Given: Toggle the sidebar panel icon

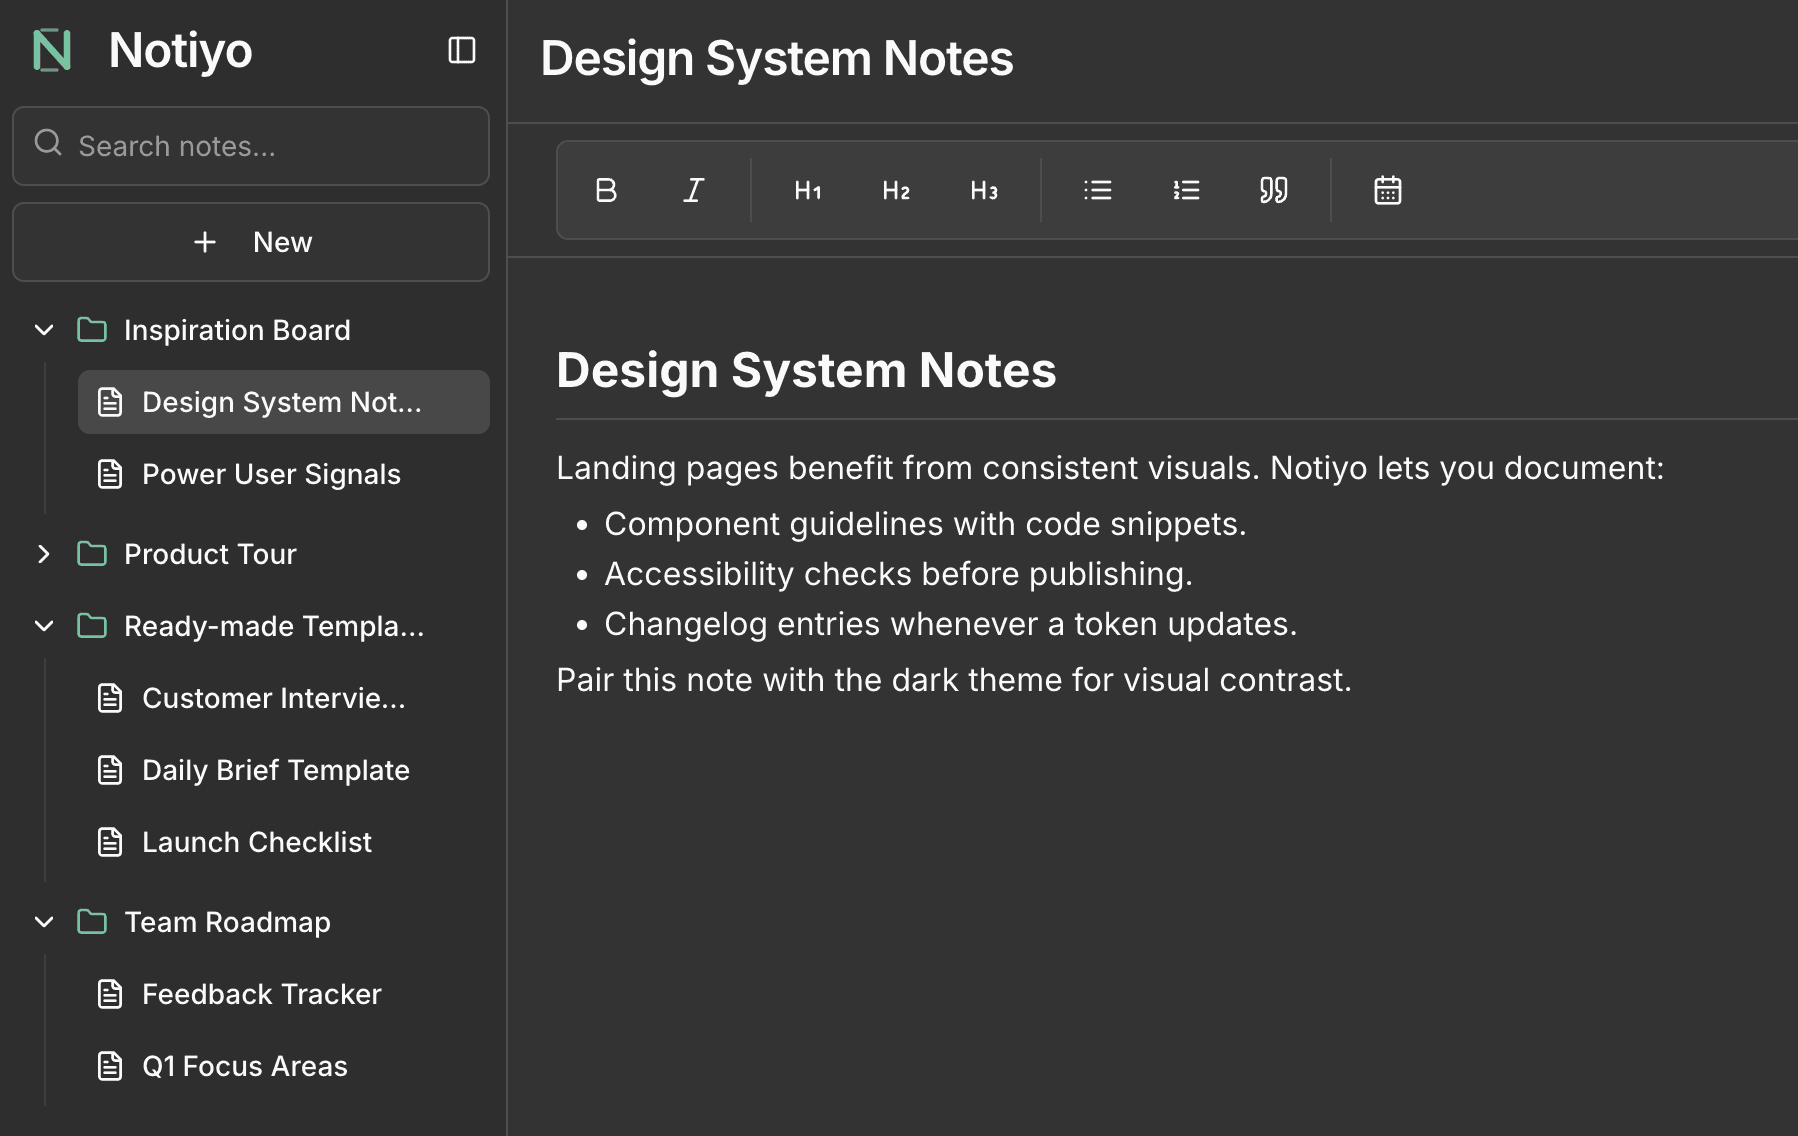Looking at the screenshot, I should tap(461, 50).
